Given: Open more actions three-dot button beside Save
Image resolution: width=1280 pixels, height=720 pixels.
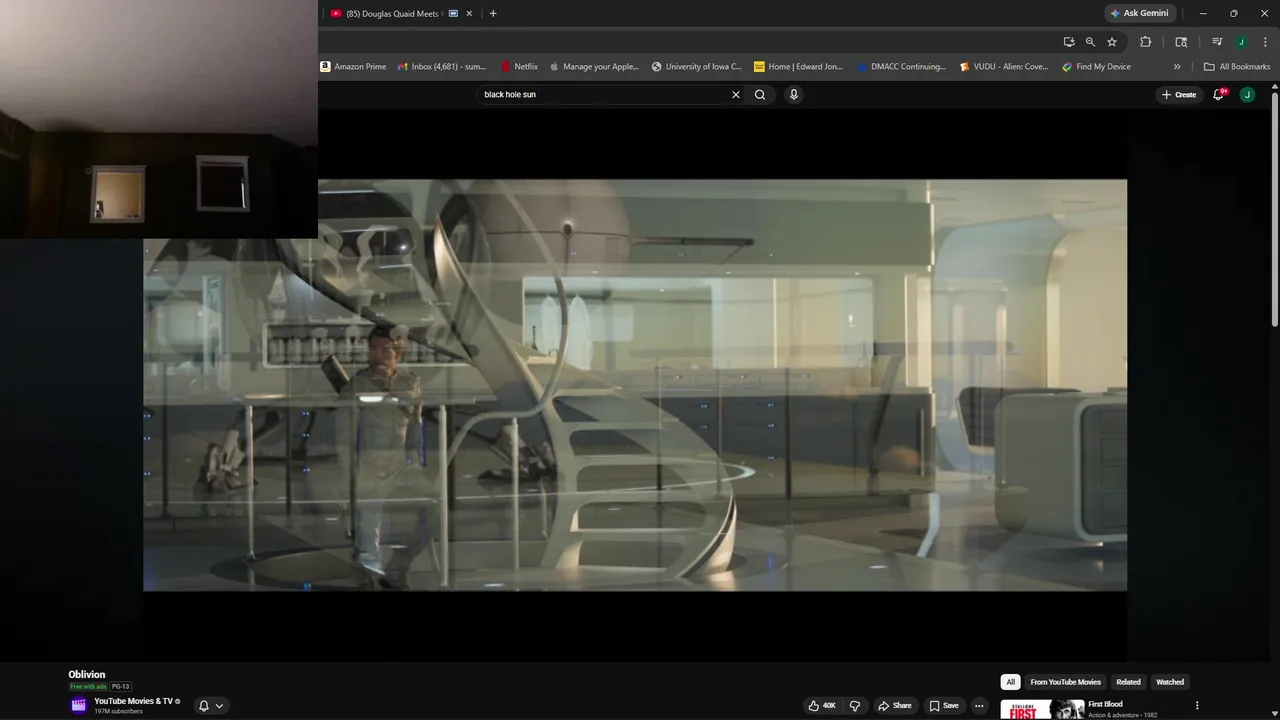Looking at the screenshot, I should pos(979,706).
